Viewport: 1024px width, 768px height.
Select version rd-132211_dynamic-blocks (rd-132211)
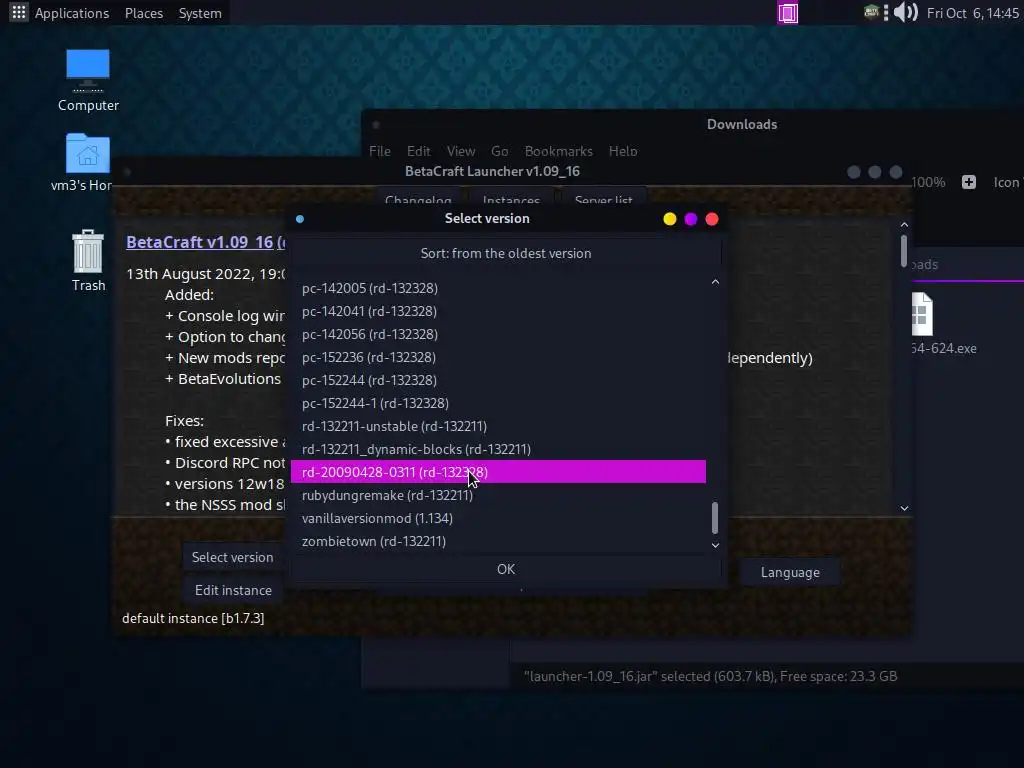click(x=498, y=449)
